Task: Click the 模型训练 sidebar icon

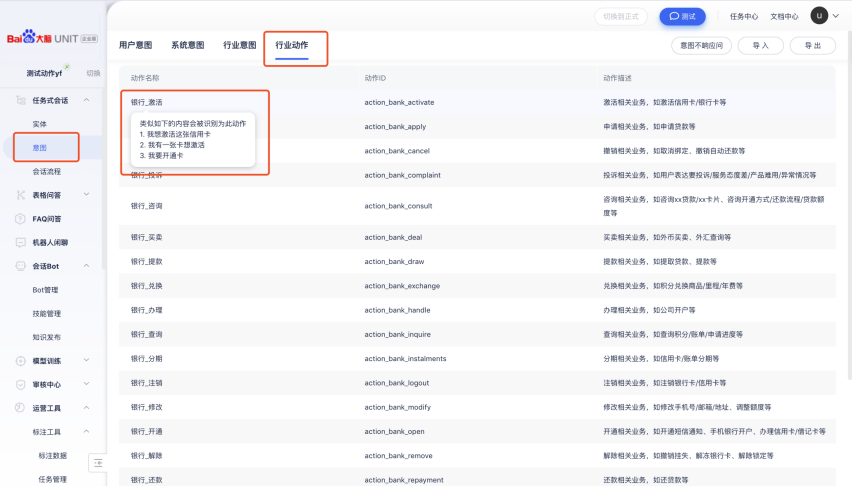Action: 21,361
